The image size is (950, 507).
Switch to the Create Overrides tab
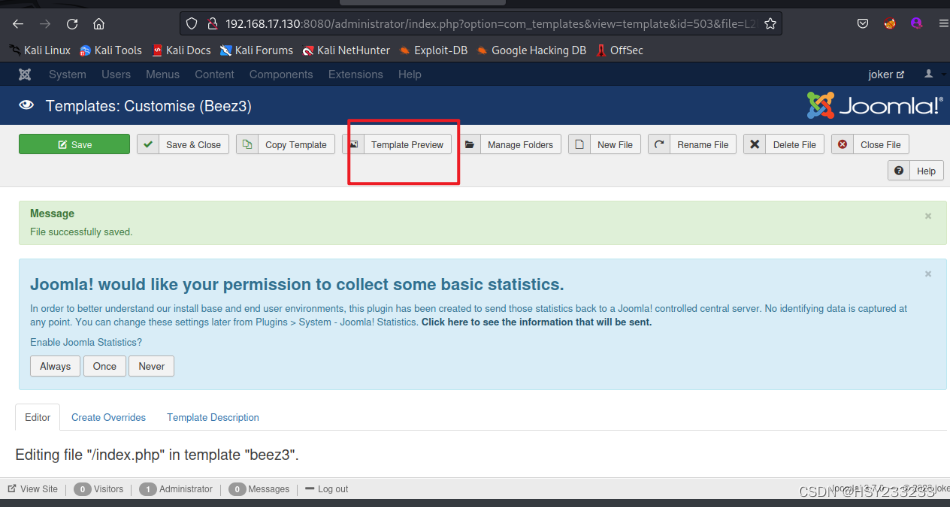point(108,417)
